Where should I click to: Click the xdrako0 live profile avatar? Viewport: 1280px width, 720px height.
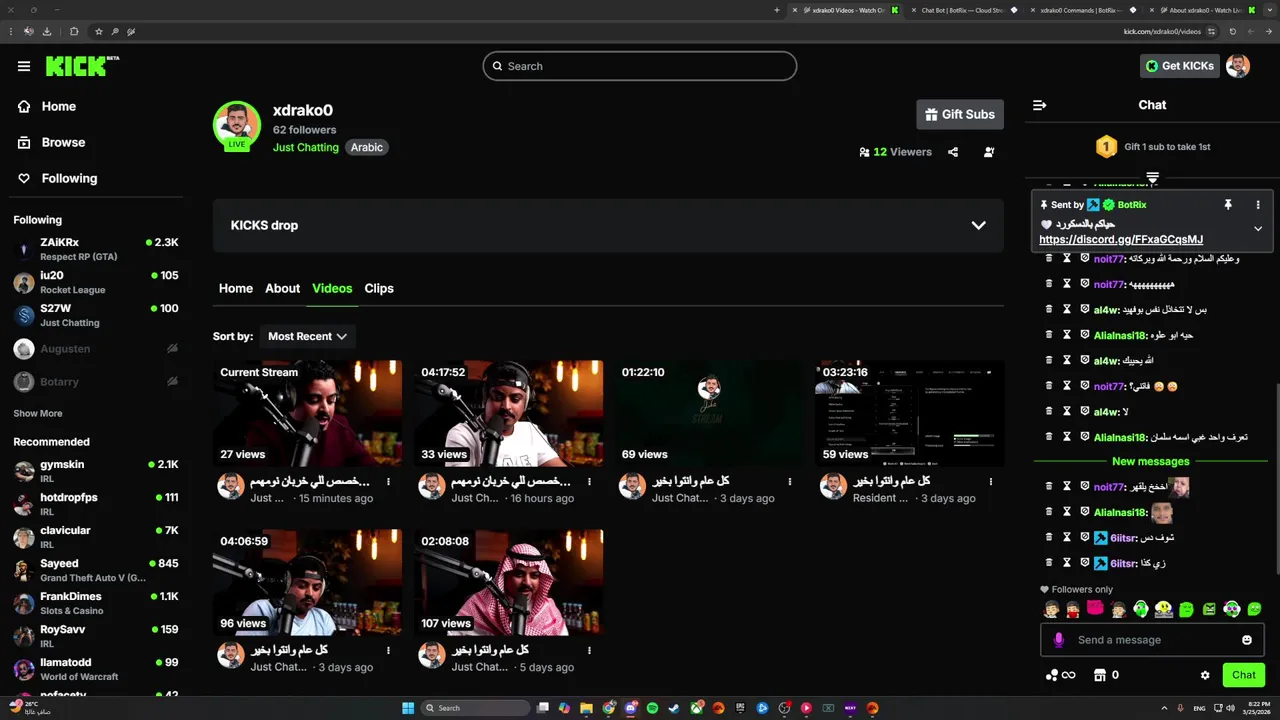tap(237, 125)
